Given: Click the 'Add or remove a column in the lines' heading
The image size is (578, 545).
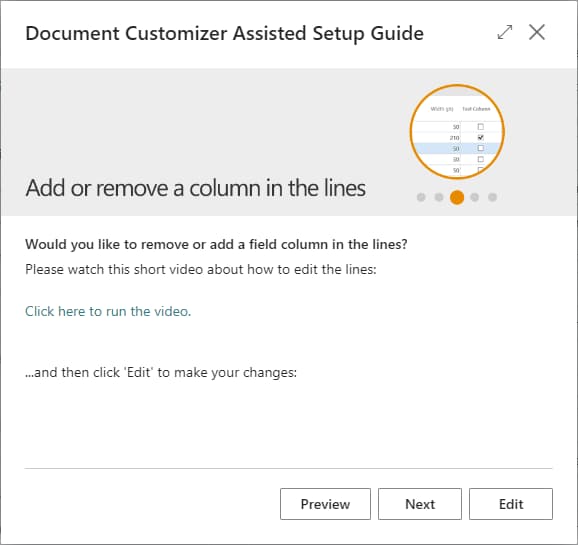Looking at the screenshot, I should click(195, 188).
